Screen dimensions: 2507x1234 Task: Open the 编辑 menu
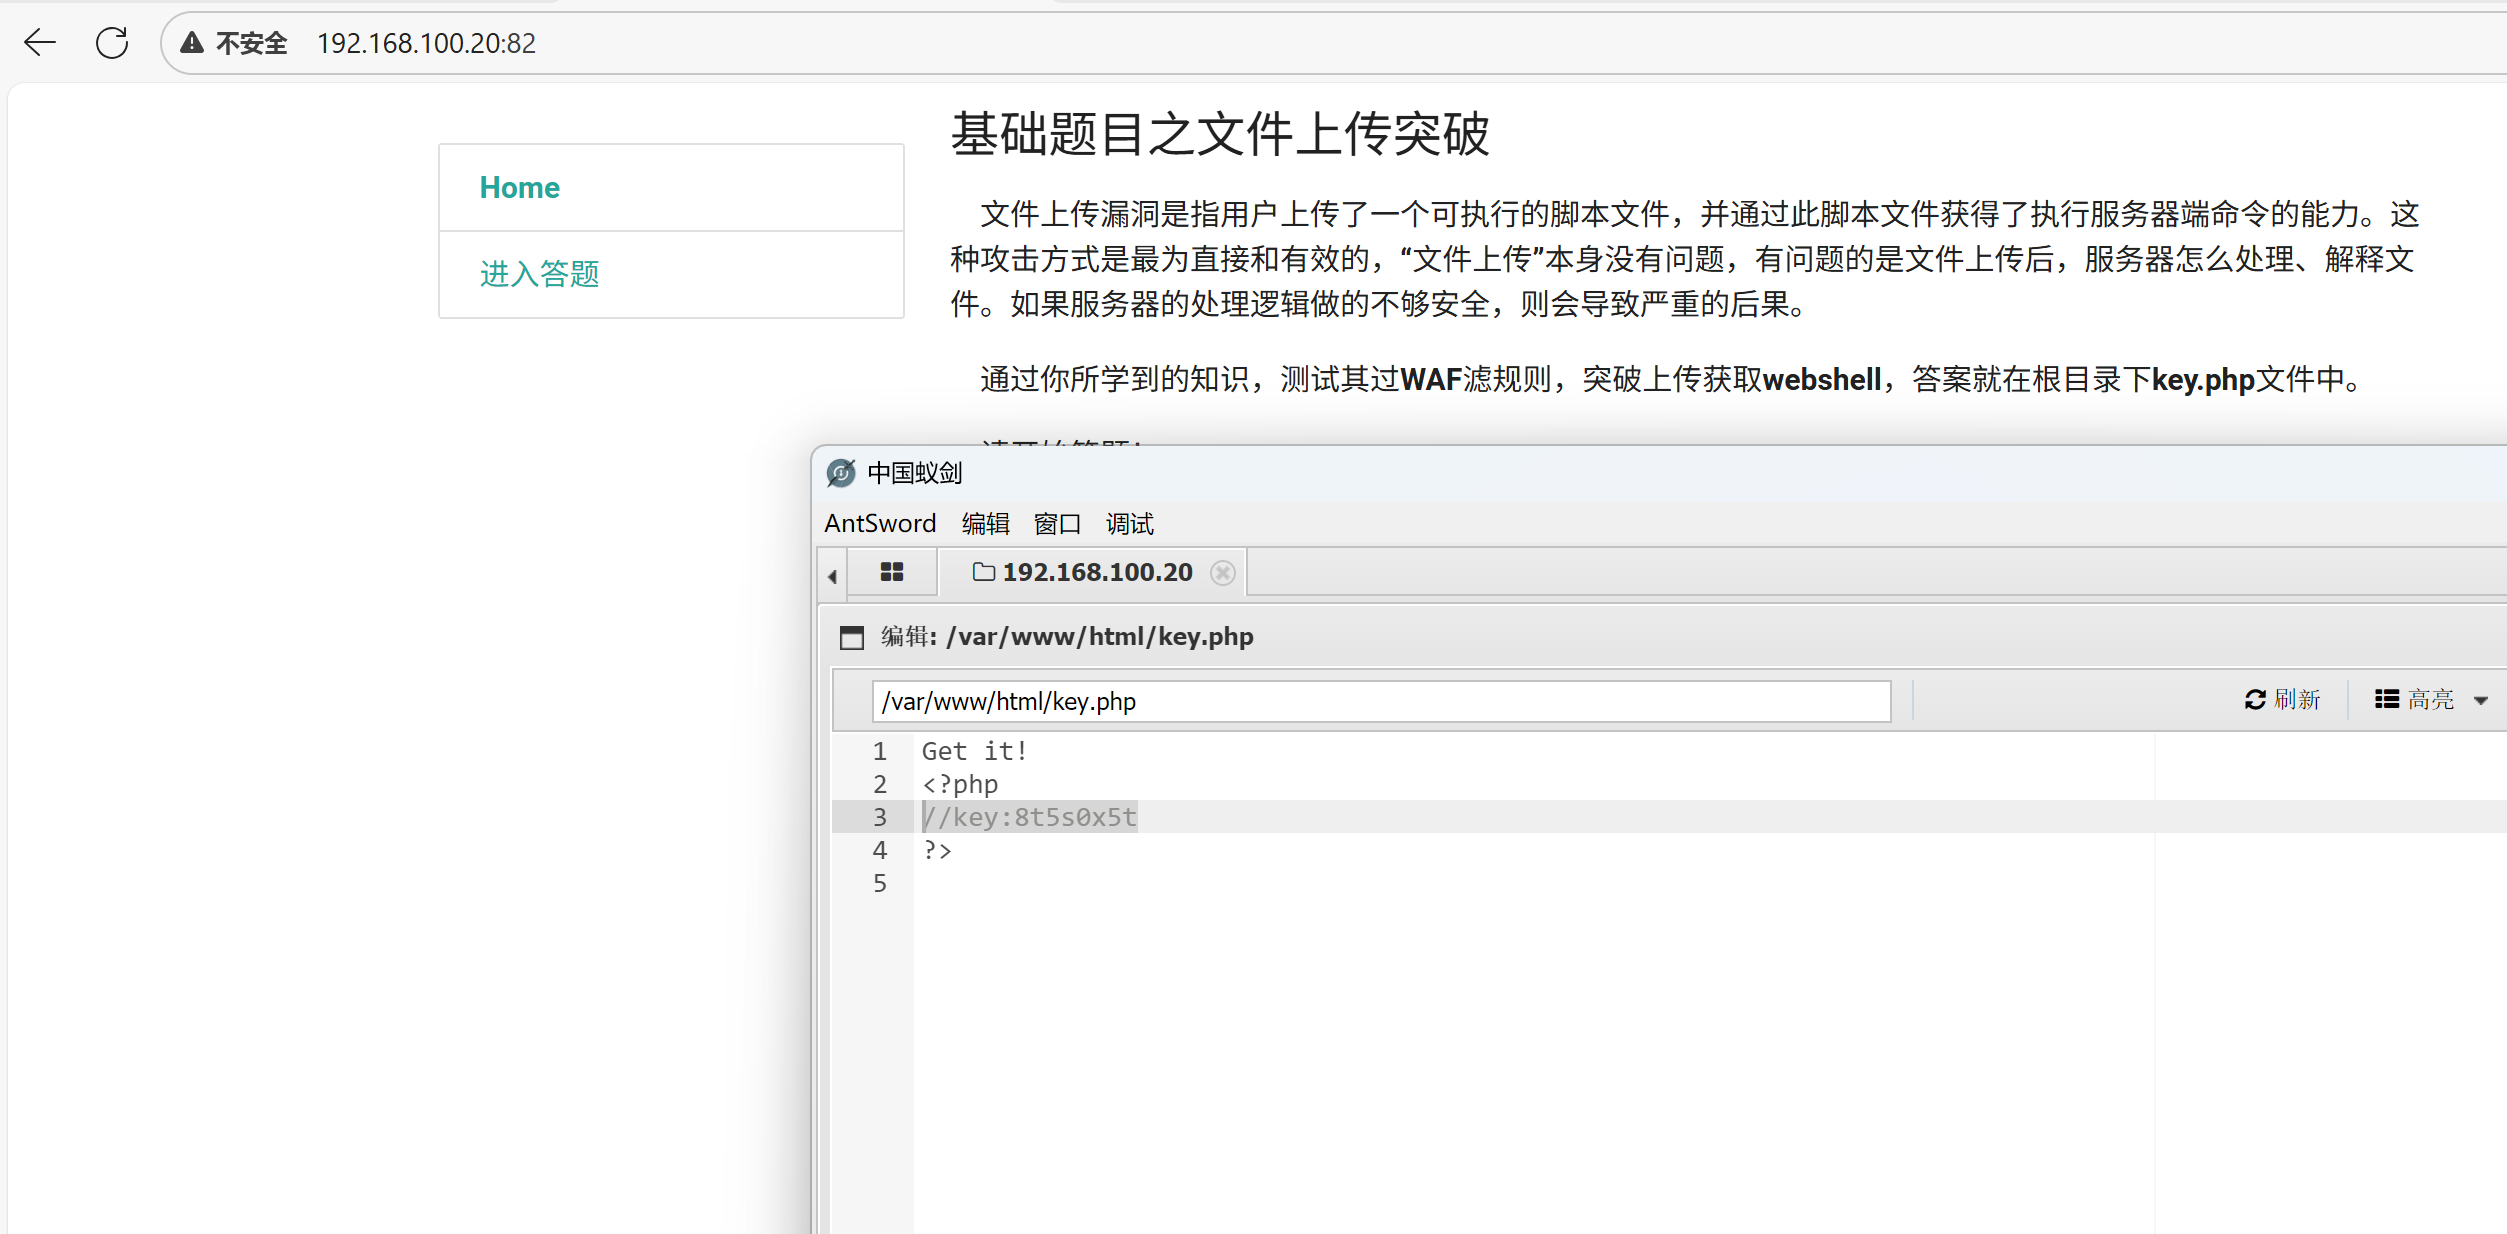tap(985, 523)
